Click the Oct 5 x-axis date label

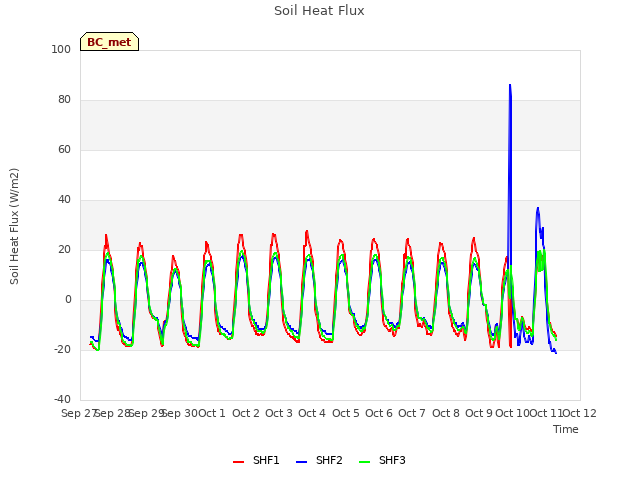(x=346, y=413)
